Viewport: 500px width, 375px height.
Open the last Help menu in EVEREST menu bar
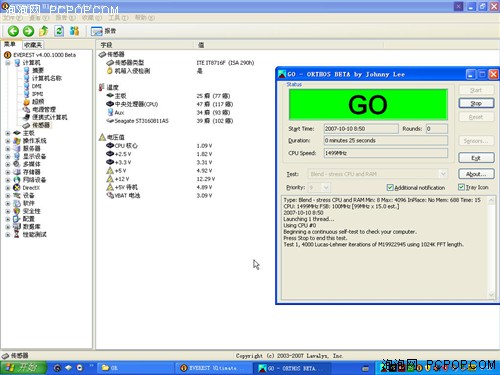point(145,18)
